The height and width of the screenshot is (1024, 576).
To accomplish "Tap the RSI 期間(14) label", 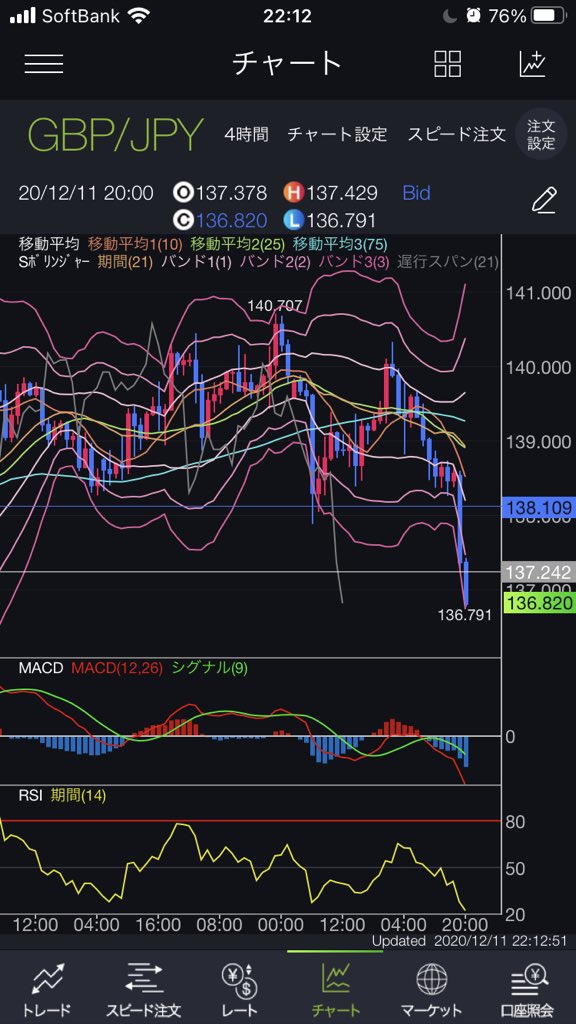I will pyautogui.click(x=78, y=795).
